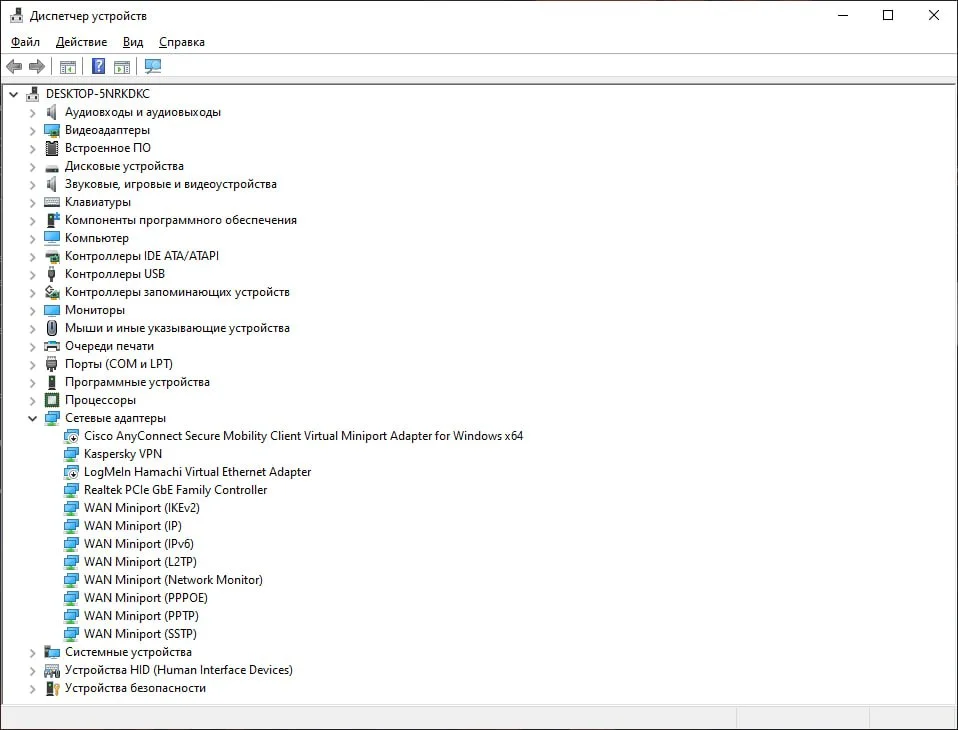Select WAN Miniport (IPv6)
958x730 pixels.
click(x=139, y=544)
